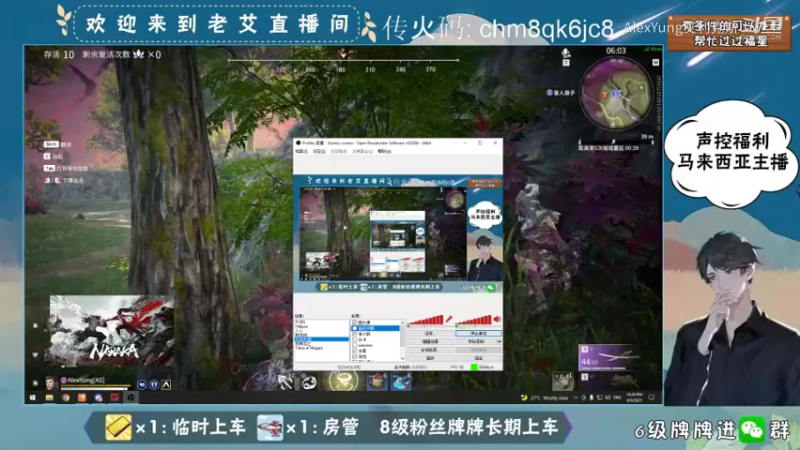This screenshot has height=450, width=800.
Task: Click the Tab key hint icon
Action: (x=49, y=168)
